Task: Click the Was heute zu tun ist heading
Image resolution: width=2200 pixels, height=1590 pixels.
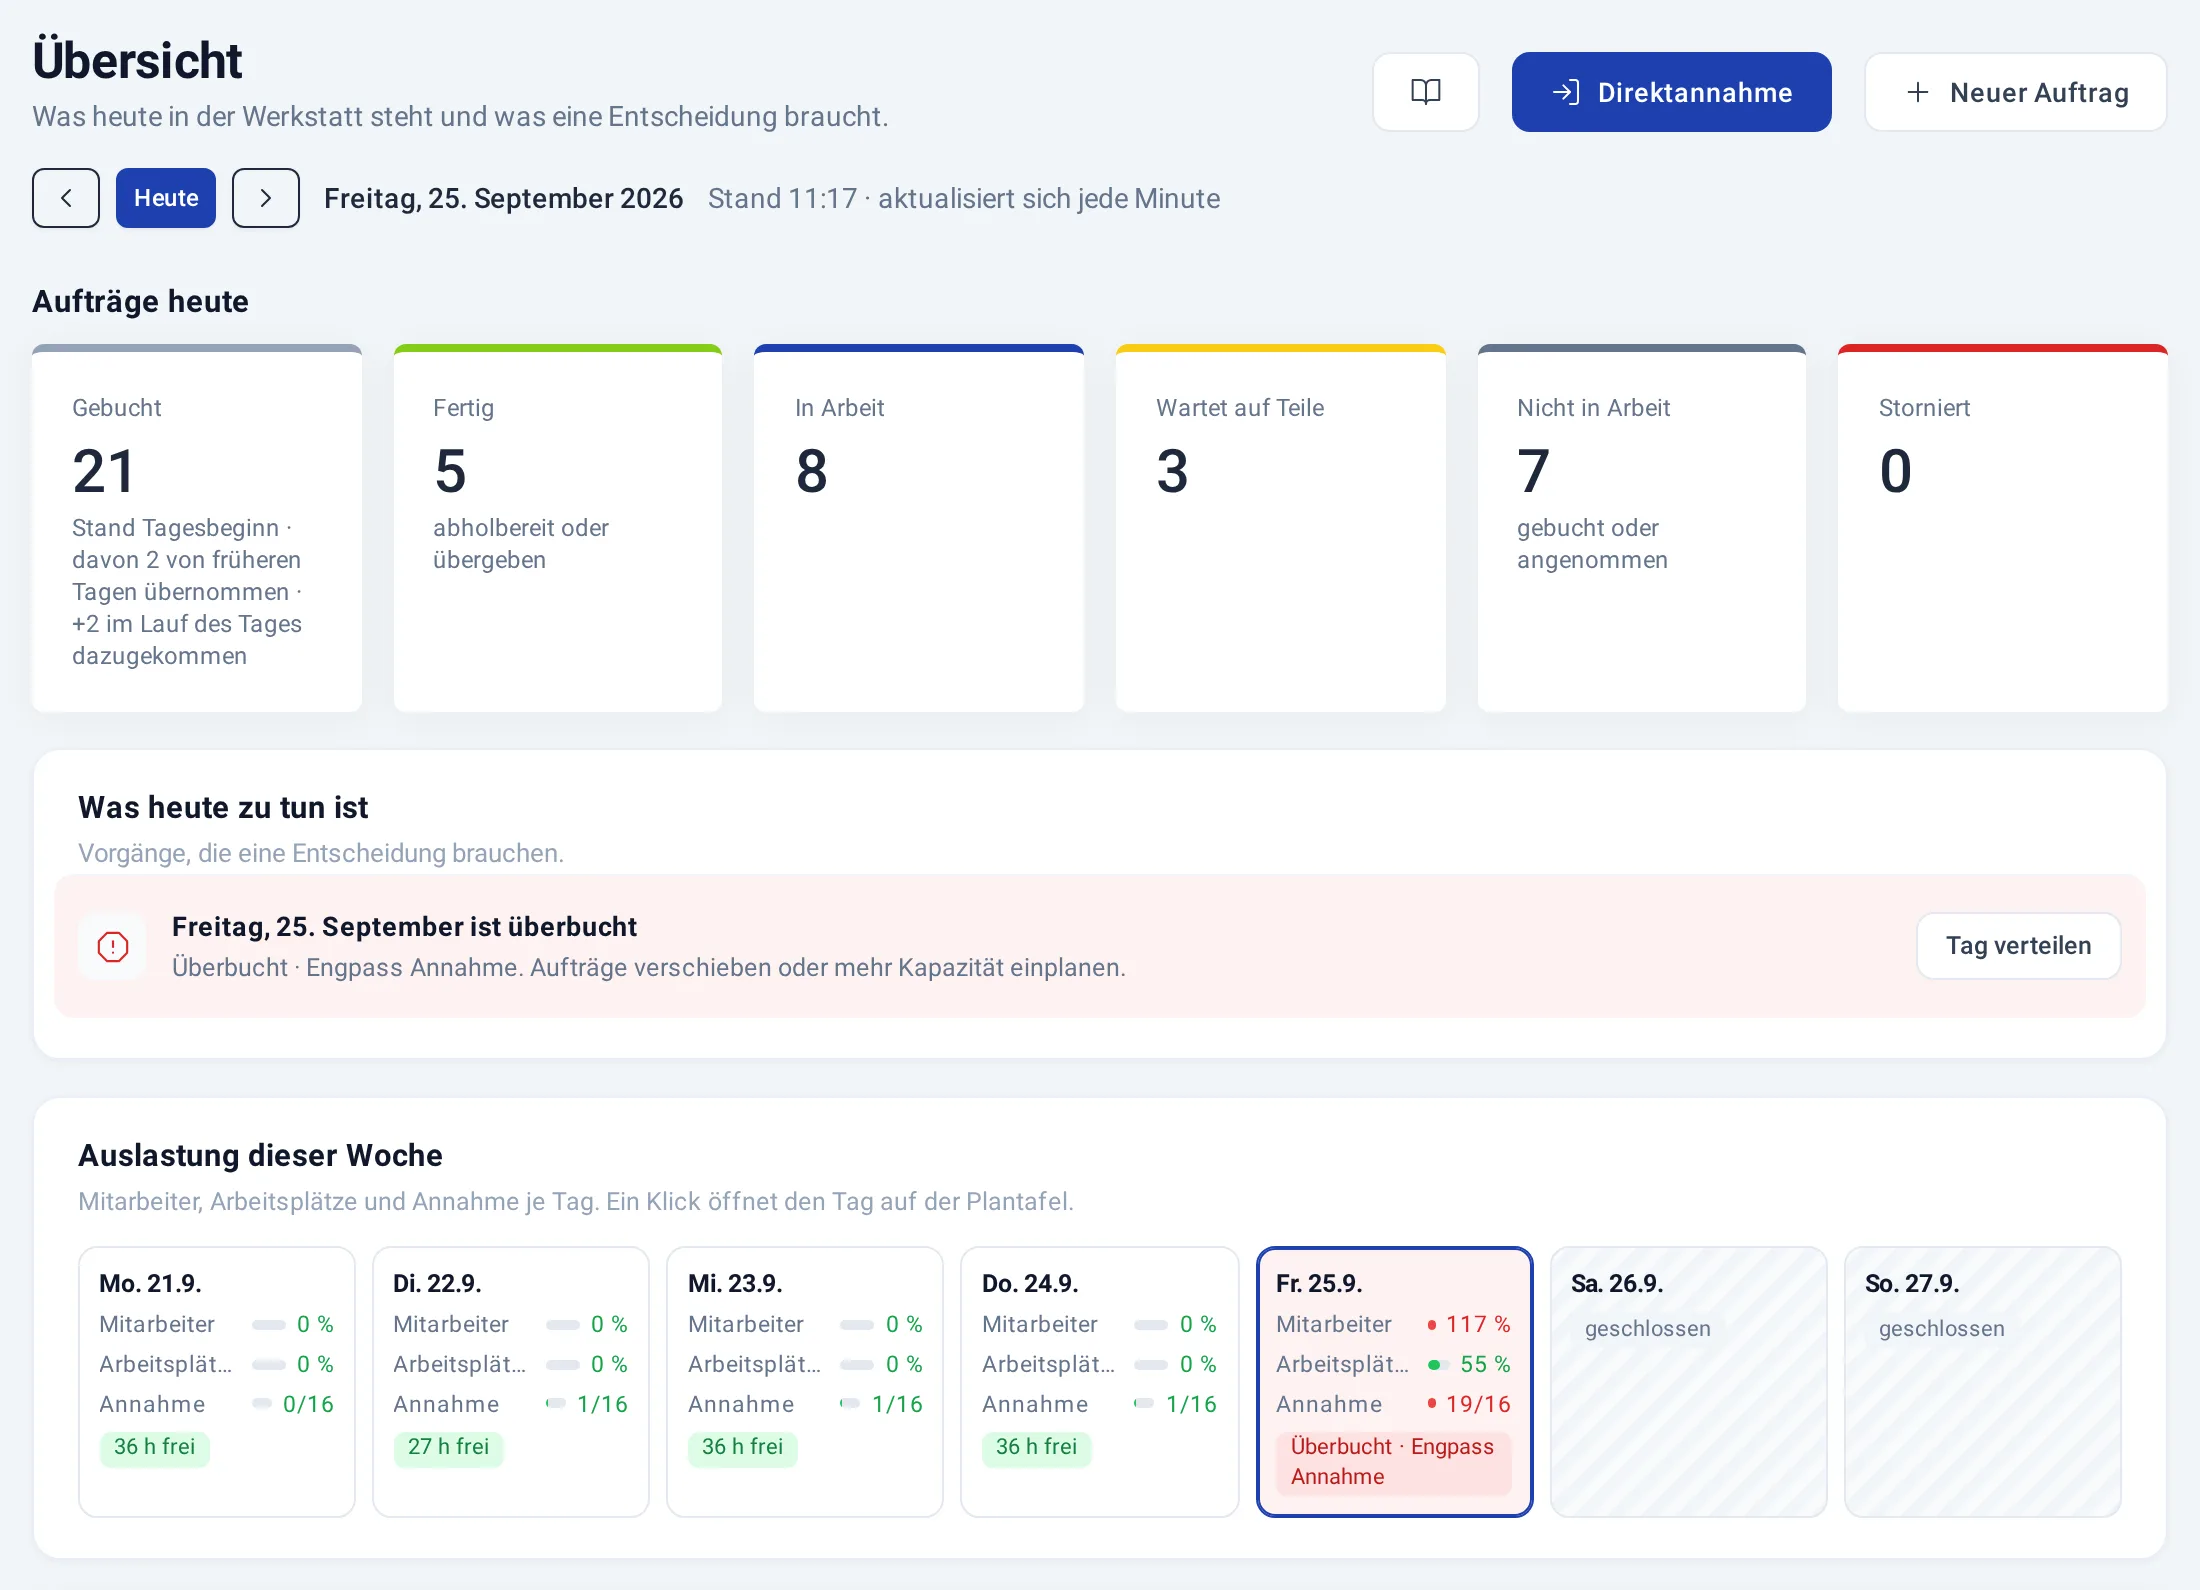Action: click(x=223, y=807)
